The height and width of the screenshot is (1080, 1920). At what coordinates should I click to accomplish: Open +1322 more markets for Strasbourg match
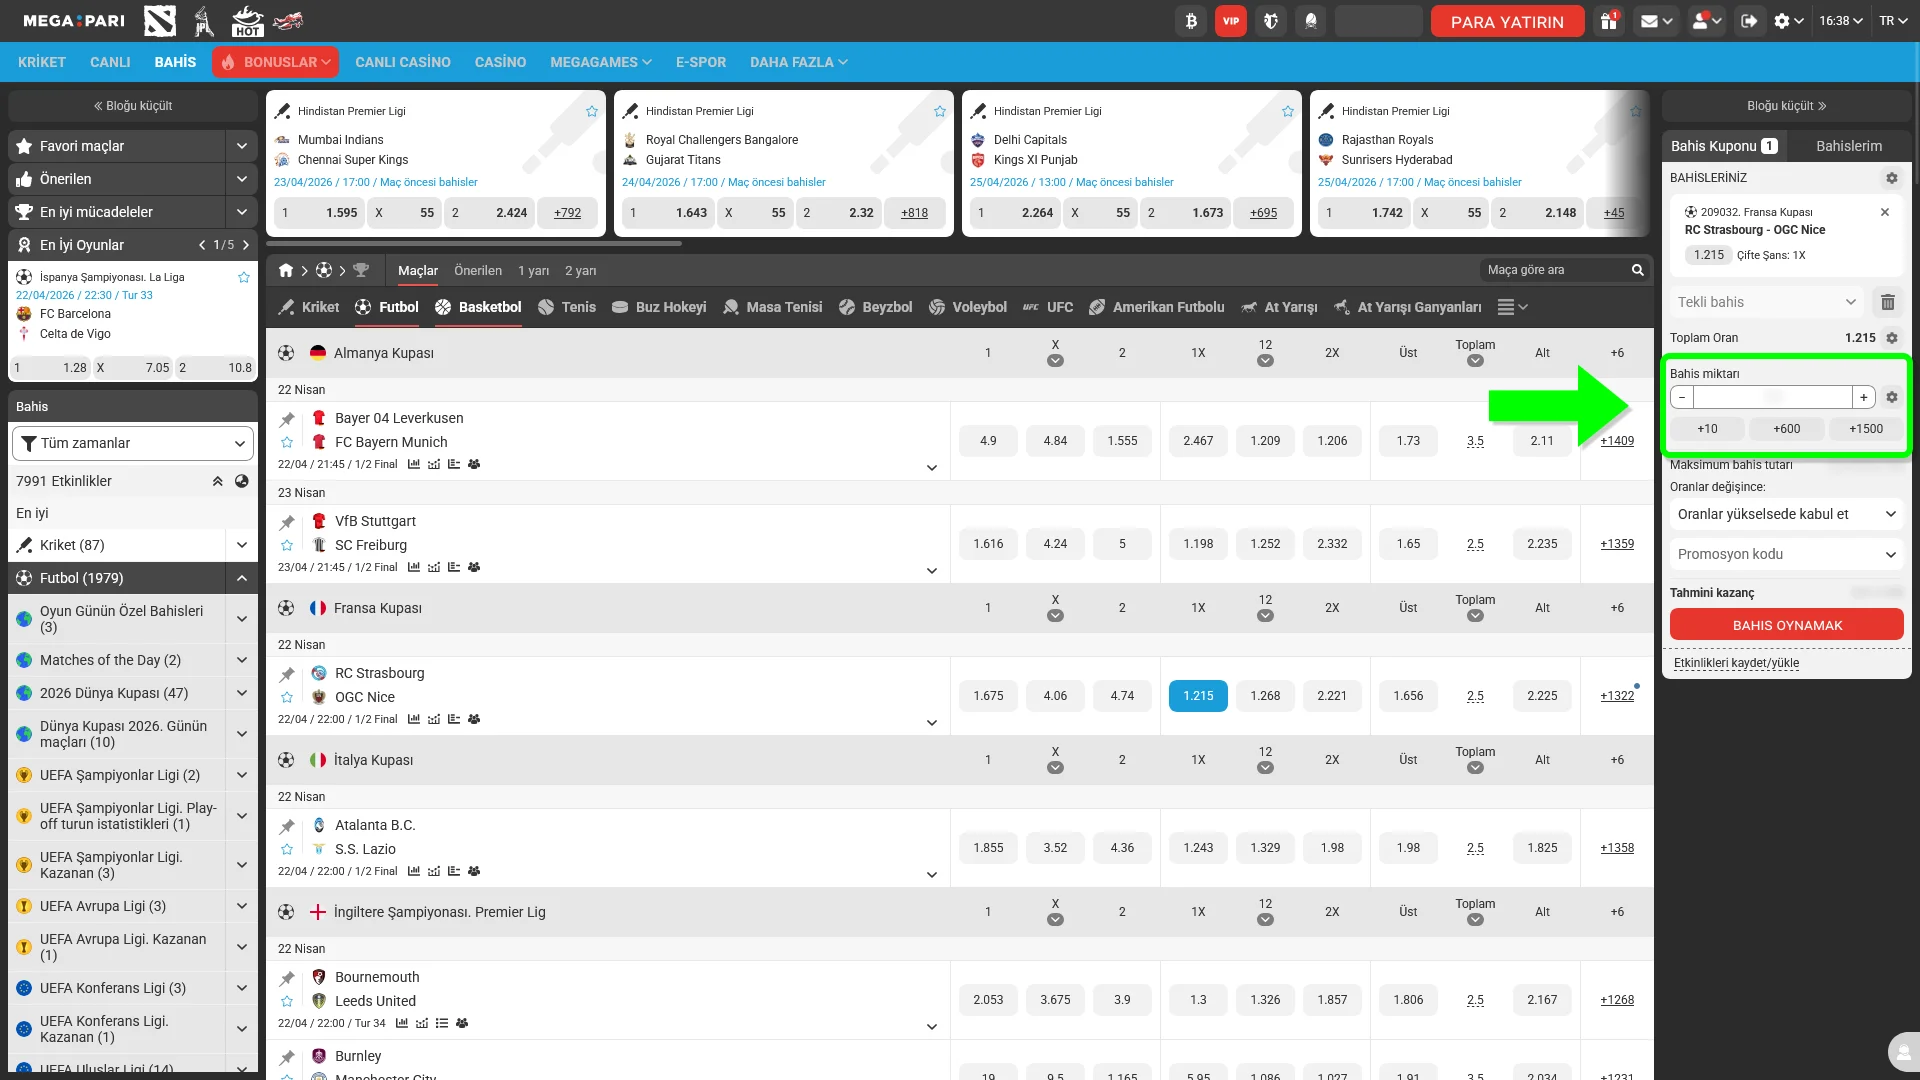pyautogui.click(x=1617, y=696)
